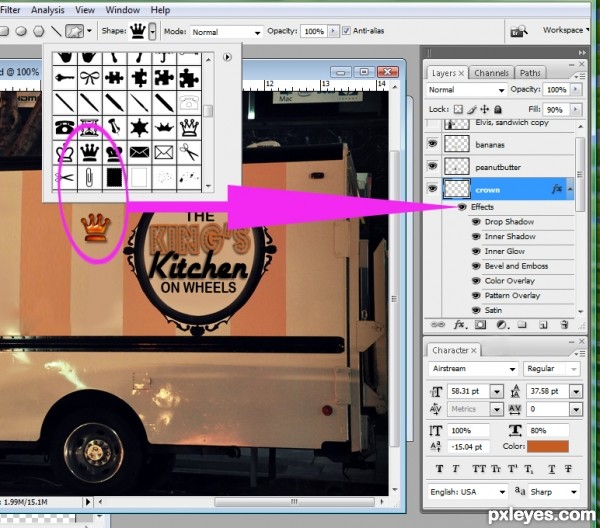Select the Line tool in options bar
Viewport: 600px width, 528px height.
pos(56,31)
